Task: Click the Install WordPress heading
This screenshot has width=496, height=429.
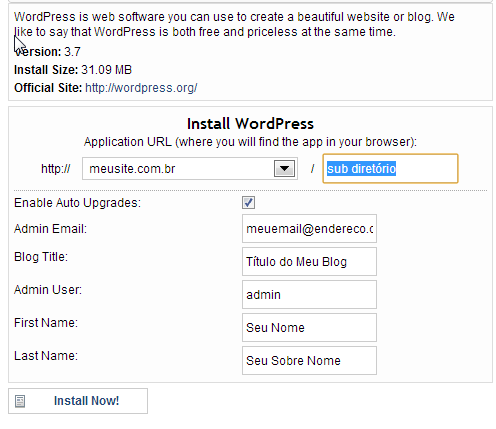Action: 250,124
